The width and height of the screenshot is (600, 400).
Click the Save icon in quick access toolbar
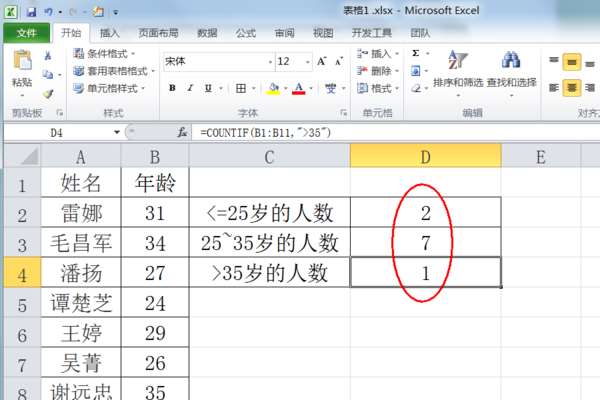31,12
